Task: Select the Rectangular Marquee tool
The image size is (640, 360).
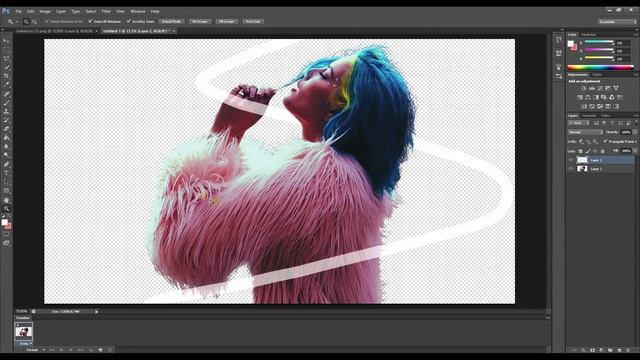Action: (6, 49)
